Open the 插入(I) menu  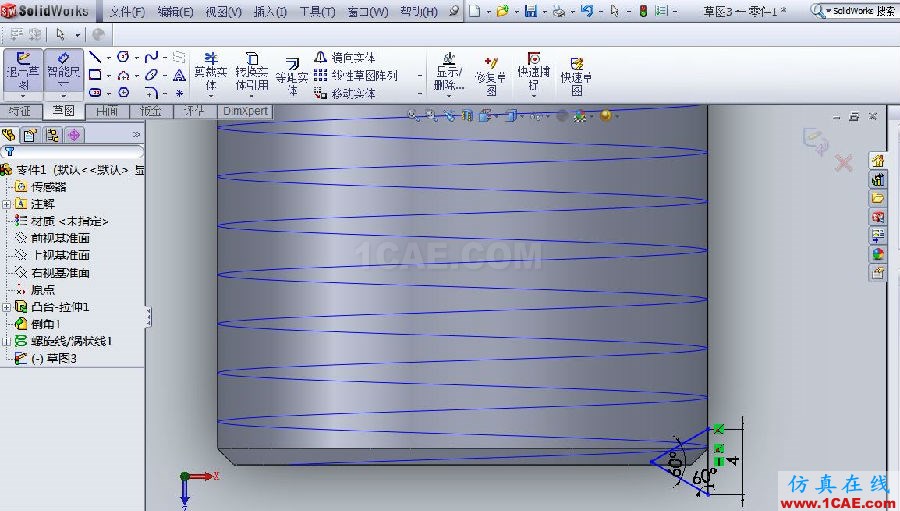click(x=270, y=11)
